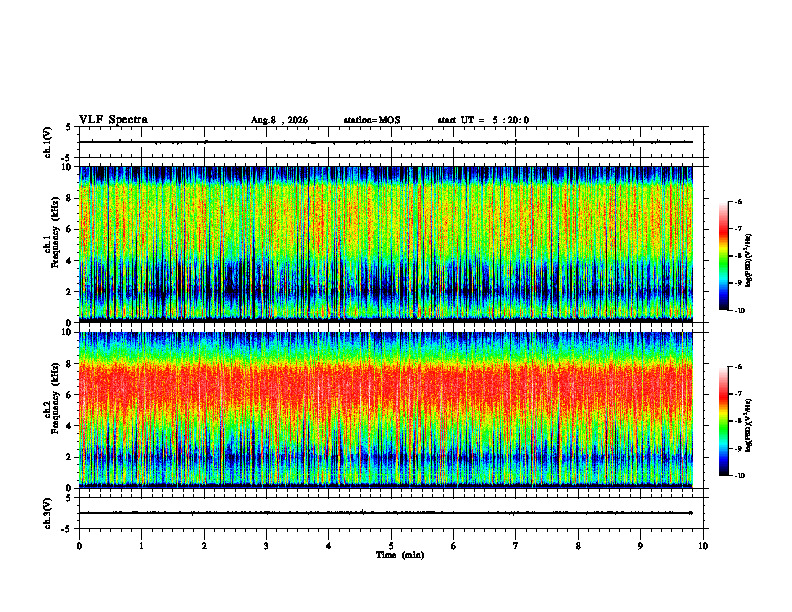Click the "8" kHz tick on ch.1 axis

point(70,198)
